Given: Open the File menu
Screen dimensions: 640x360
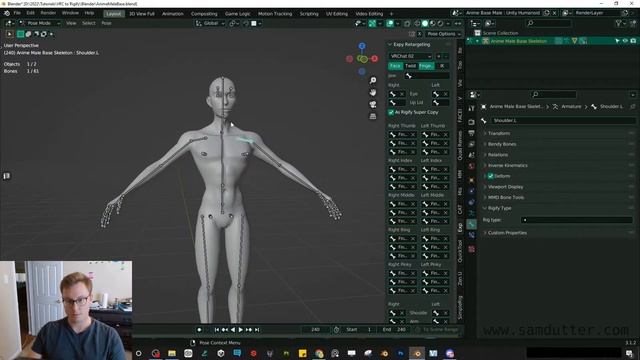Looking at the screenshot, I should click(x=17, y=13).
